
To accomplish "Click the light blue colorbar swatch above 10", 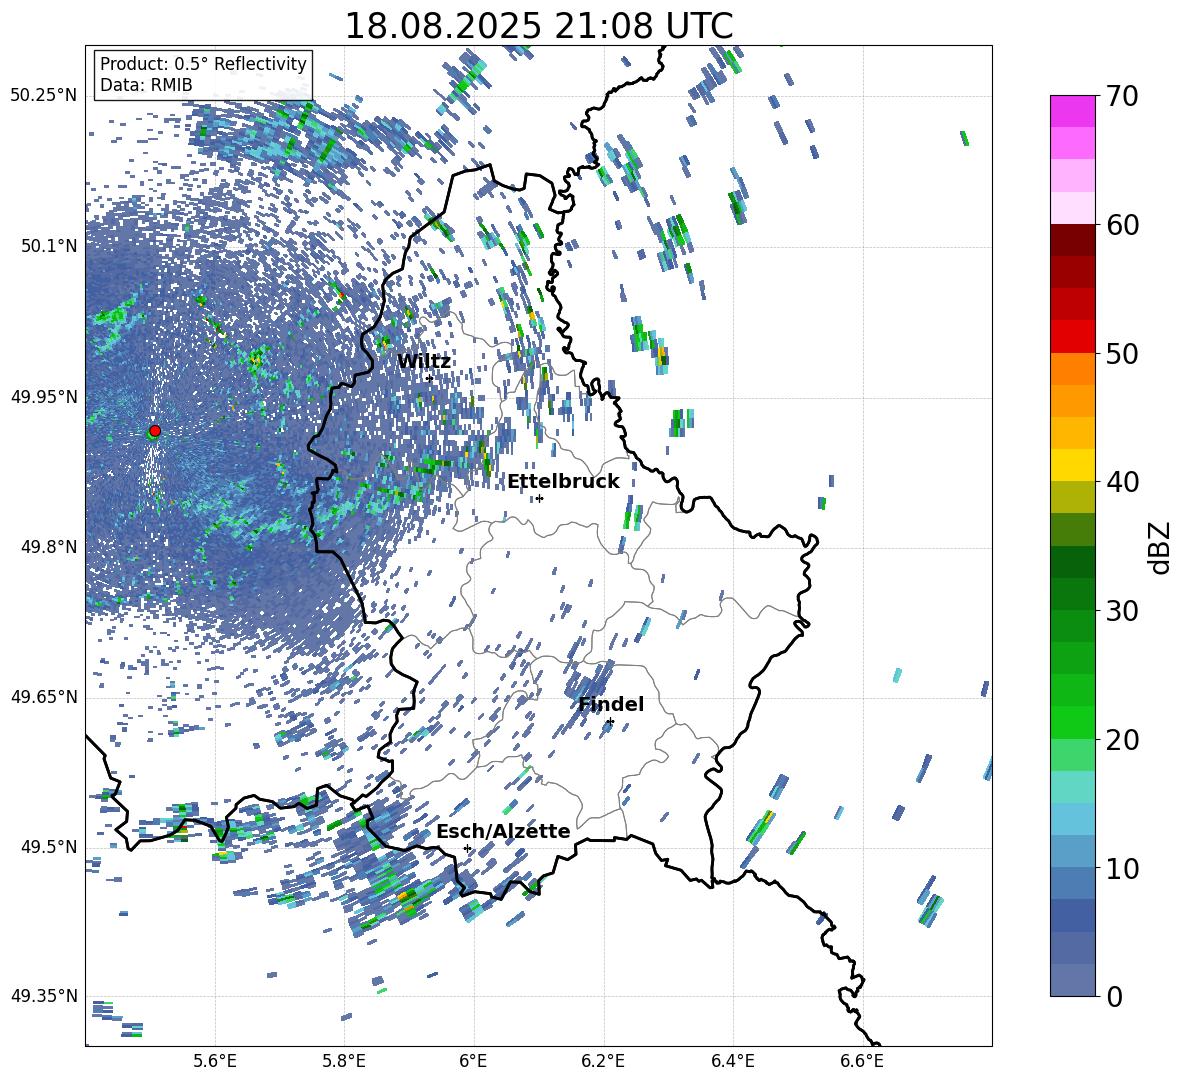I will pyautogui.click(x=1072, y=819).
